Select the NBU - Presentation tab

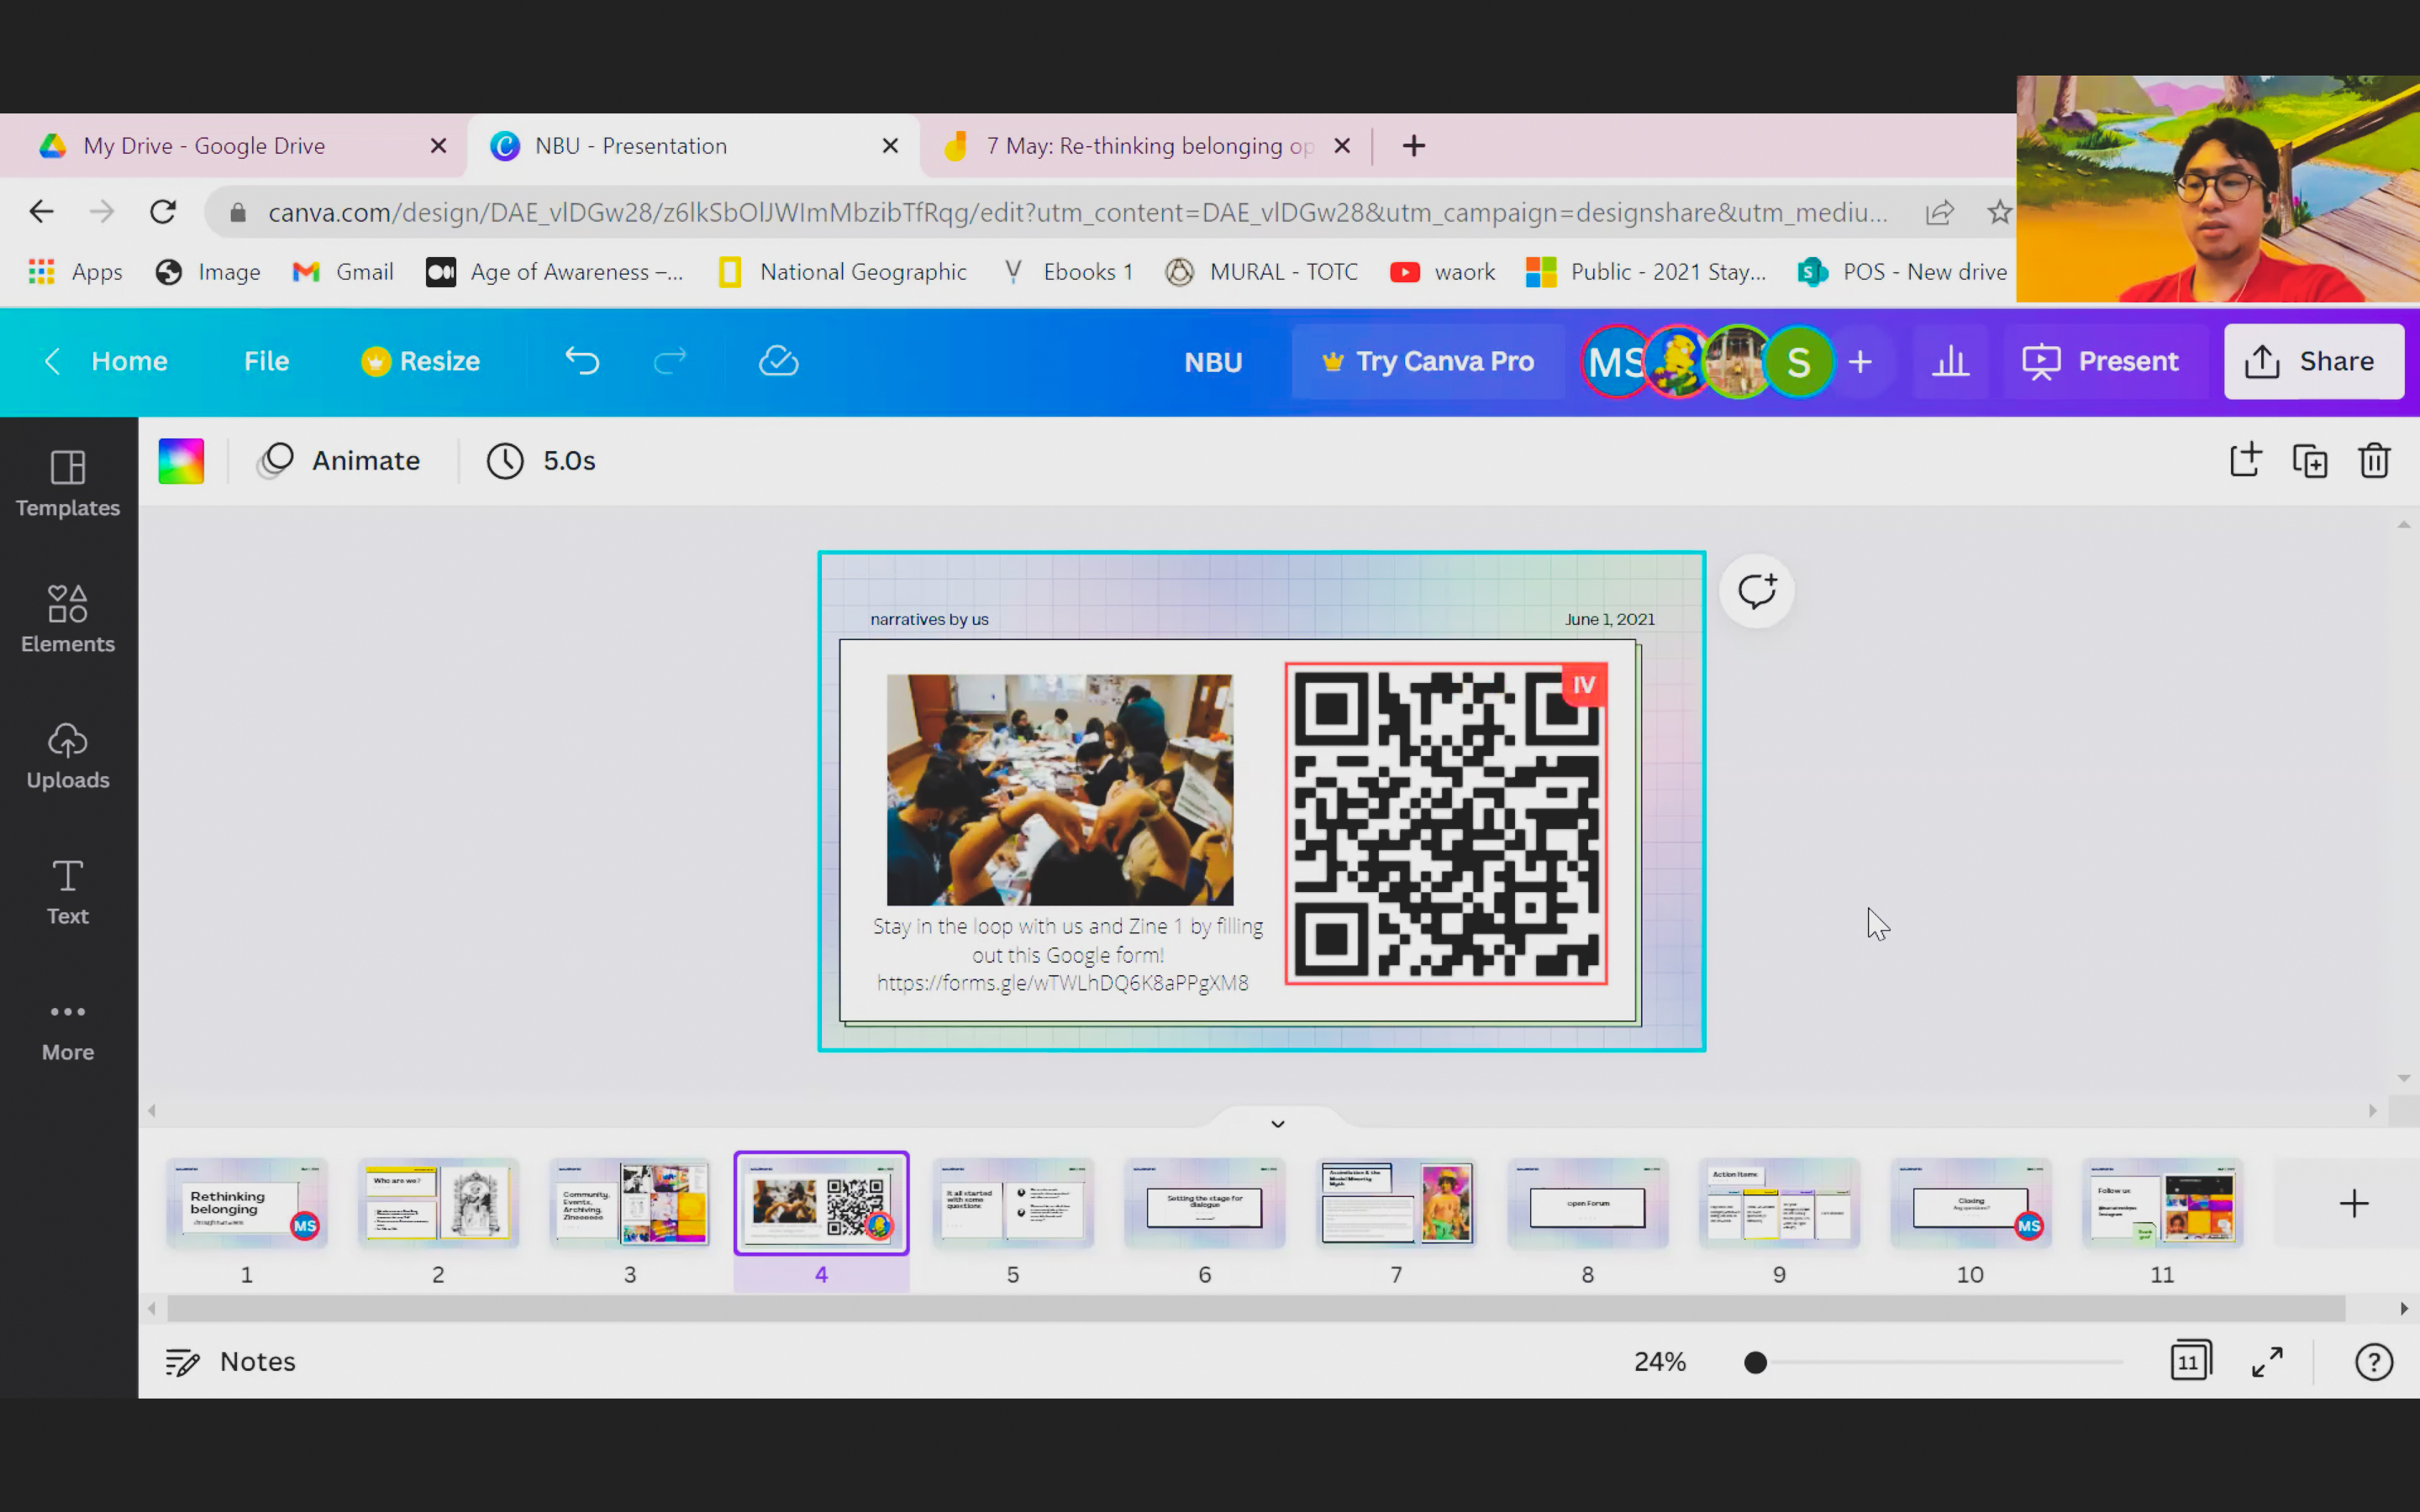click(x=692, y=146)
